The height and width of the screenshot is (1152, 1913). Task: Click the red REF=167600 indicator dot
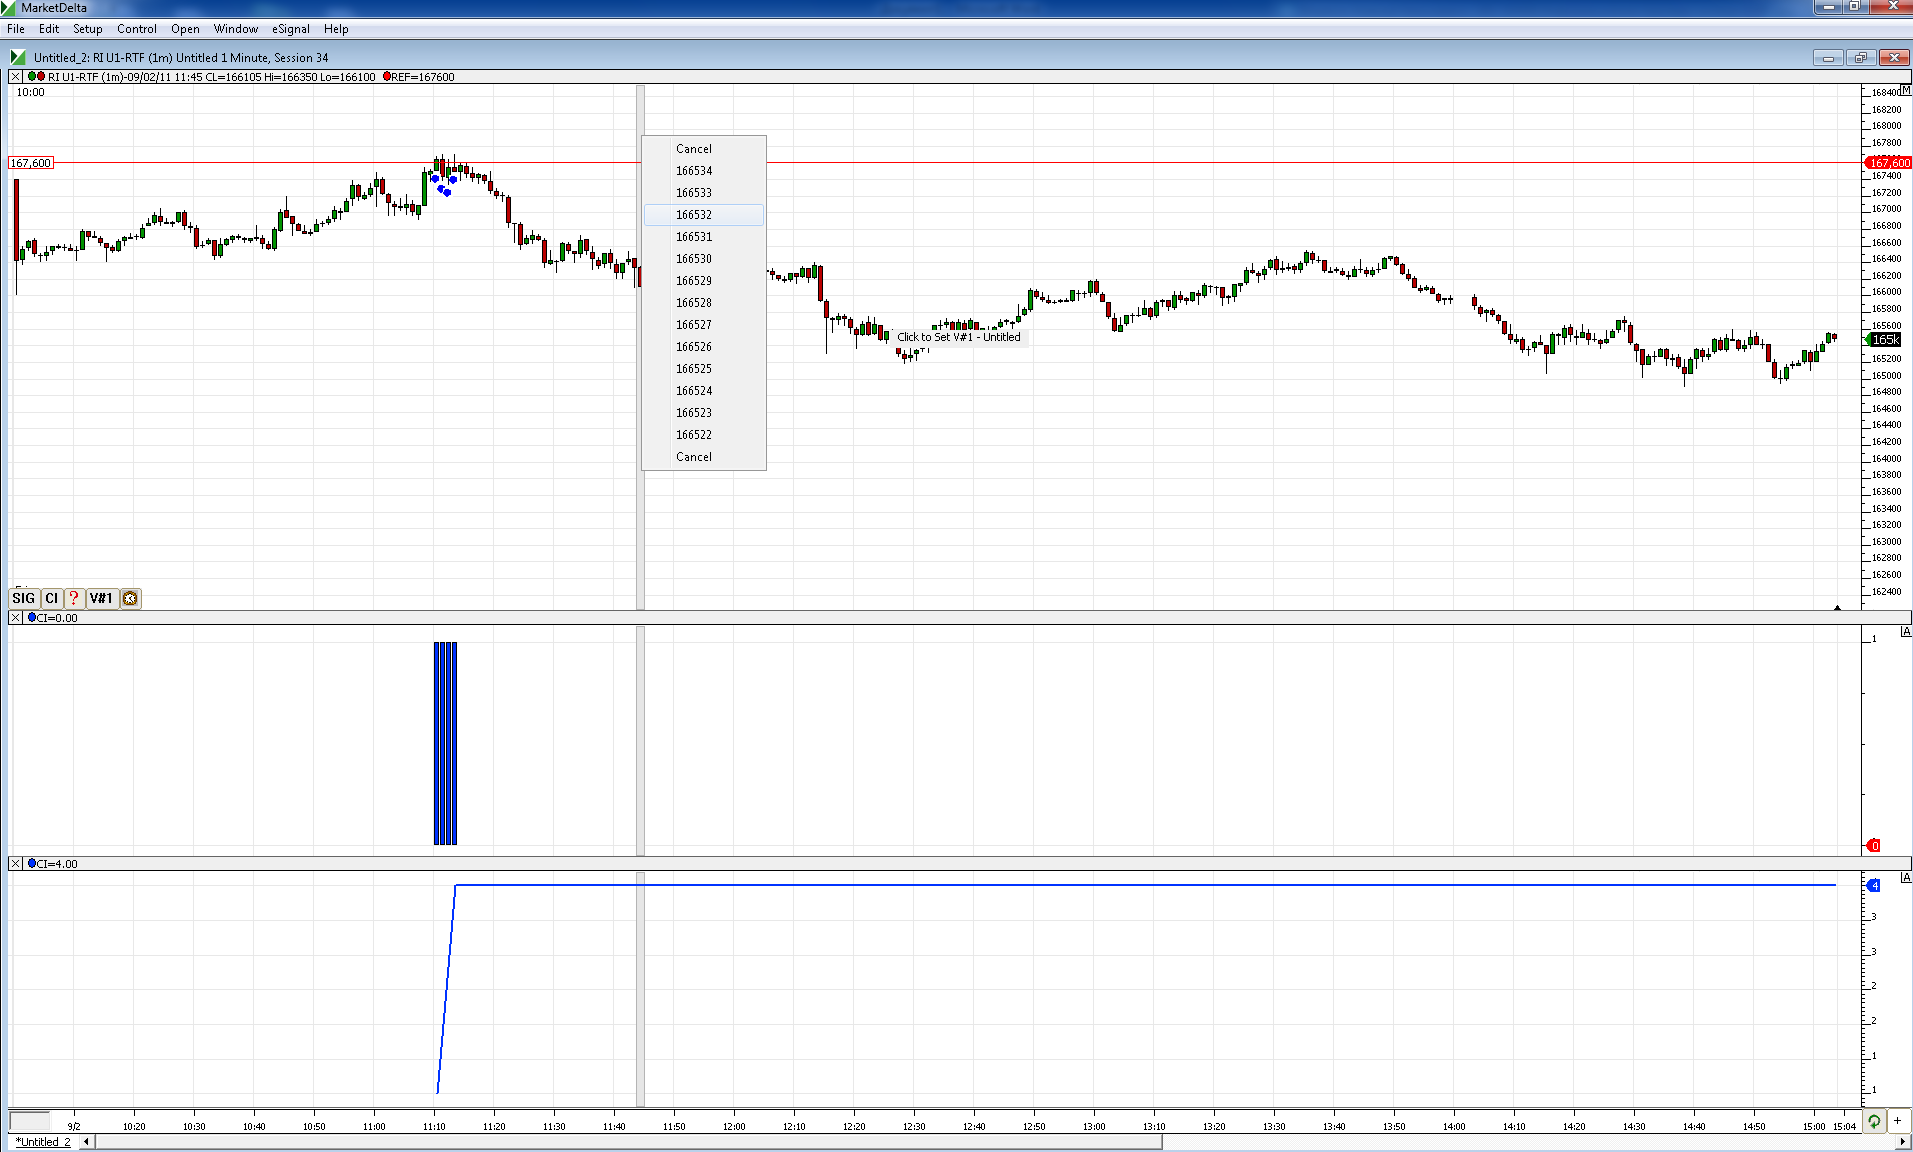tap(387, 77)
